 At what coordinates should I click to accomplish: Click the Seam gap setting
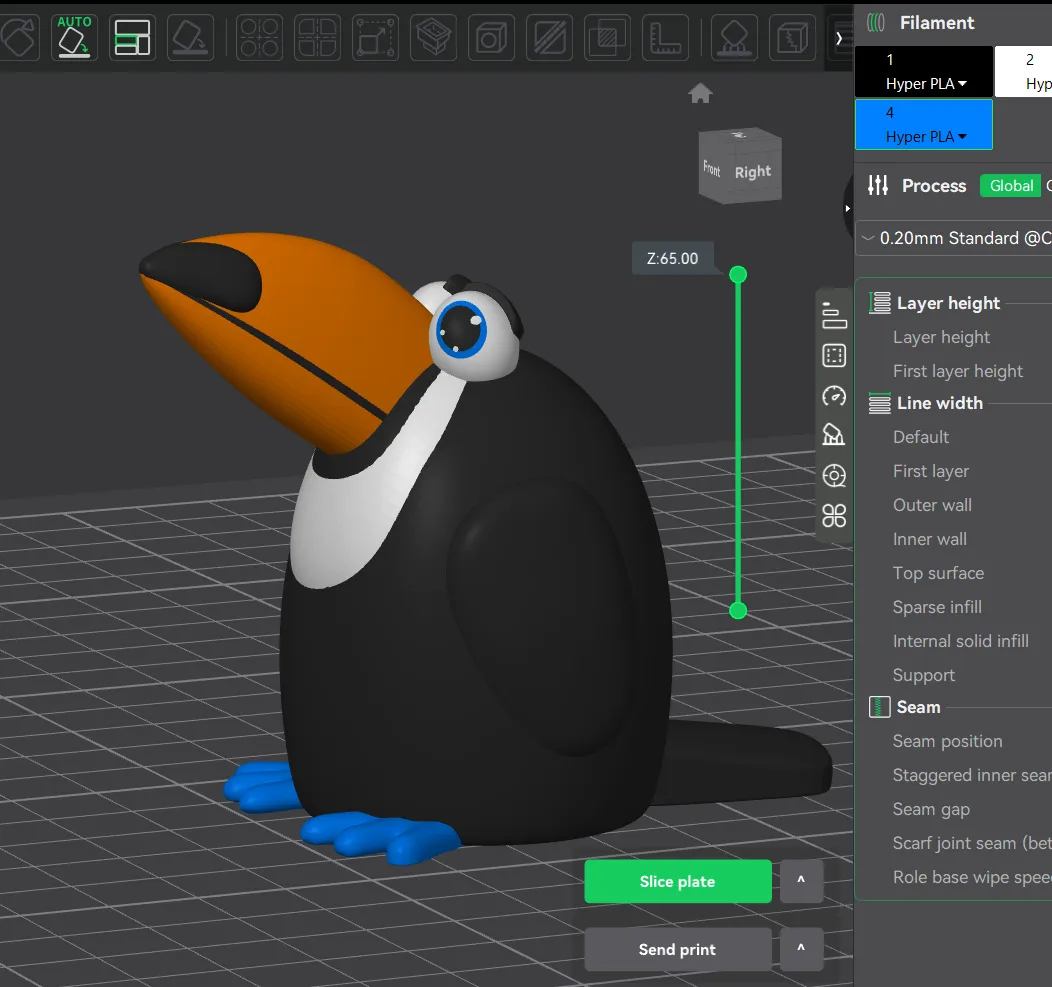931,809
